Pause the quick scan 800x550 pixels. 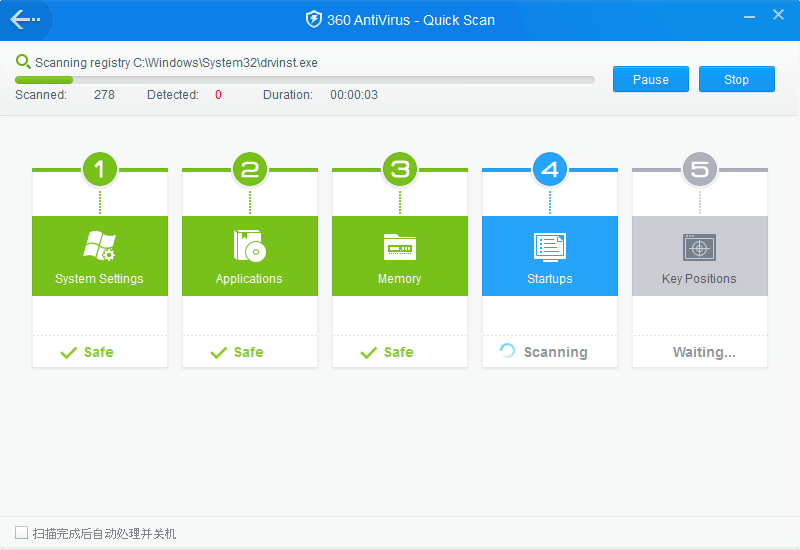(651, 79)
